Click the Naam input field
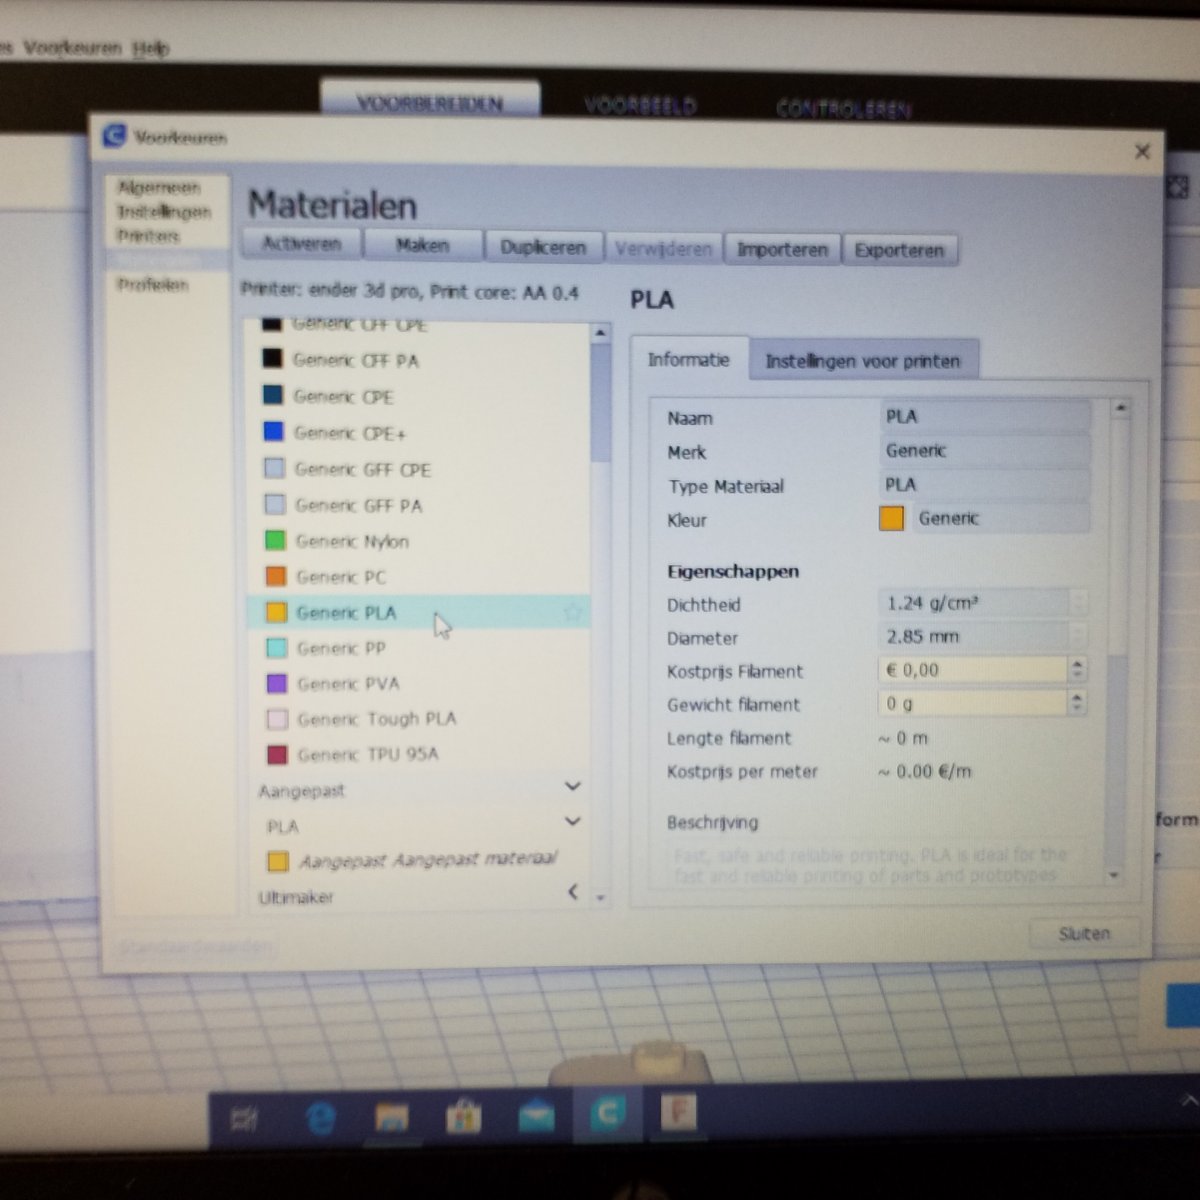 (x=985, y=417)
